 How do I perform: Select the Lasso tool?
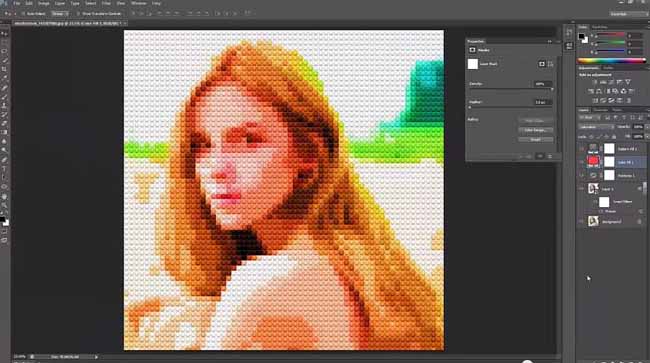click(x=5, y=51)
